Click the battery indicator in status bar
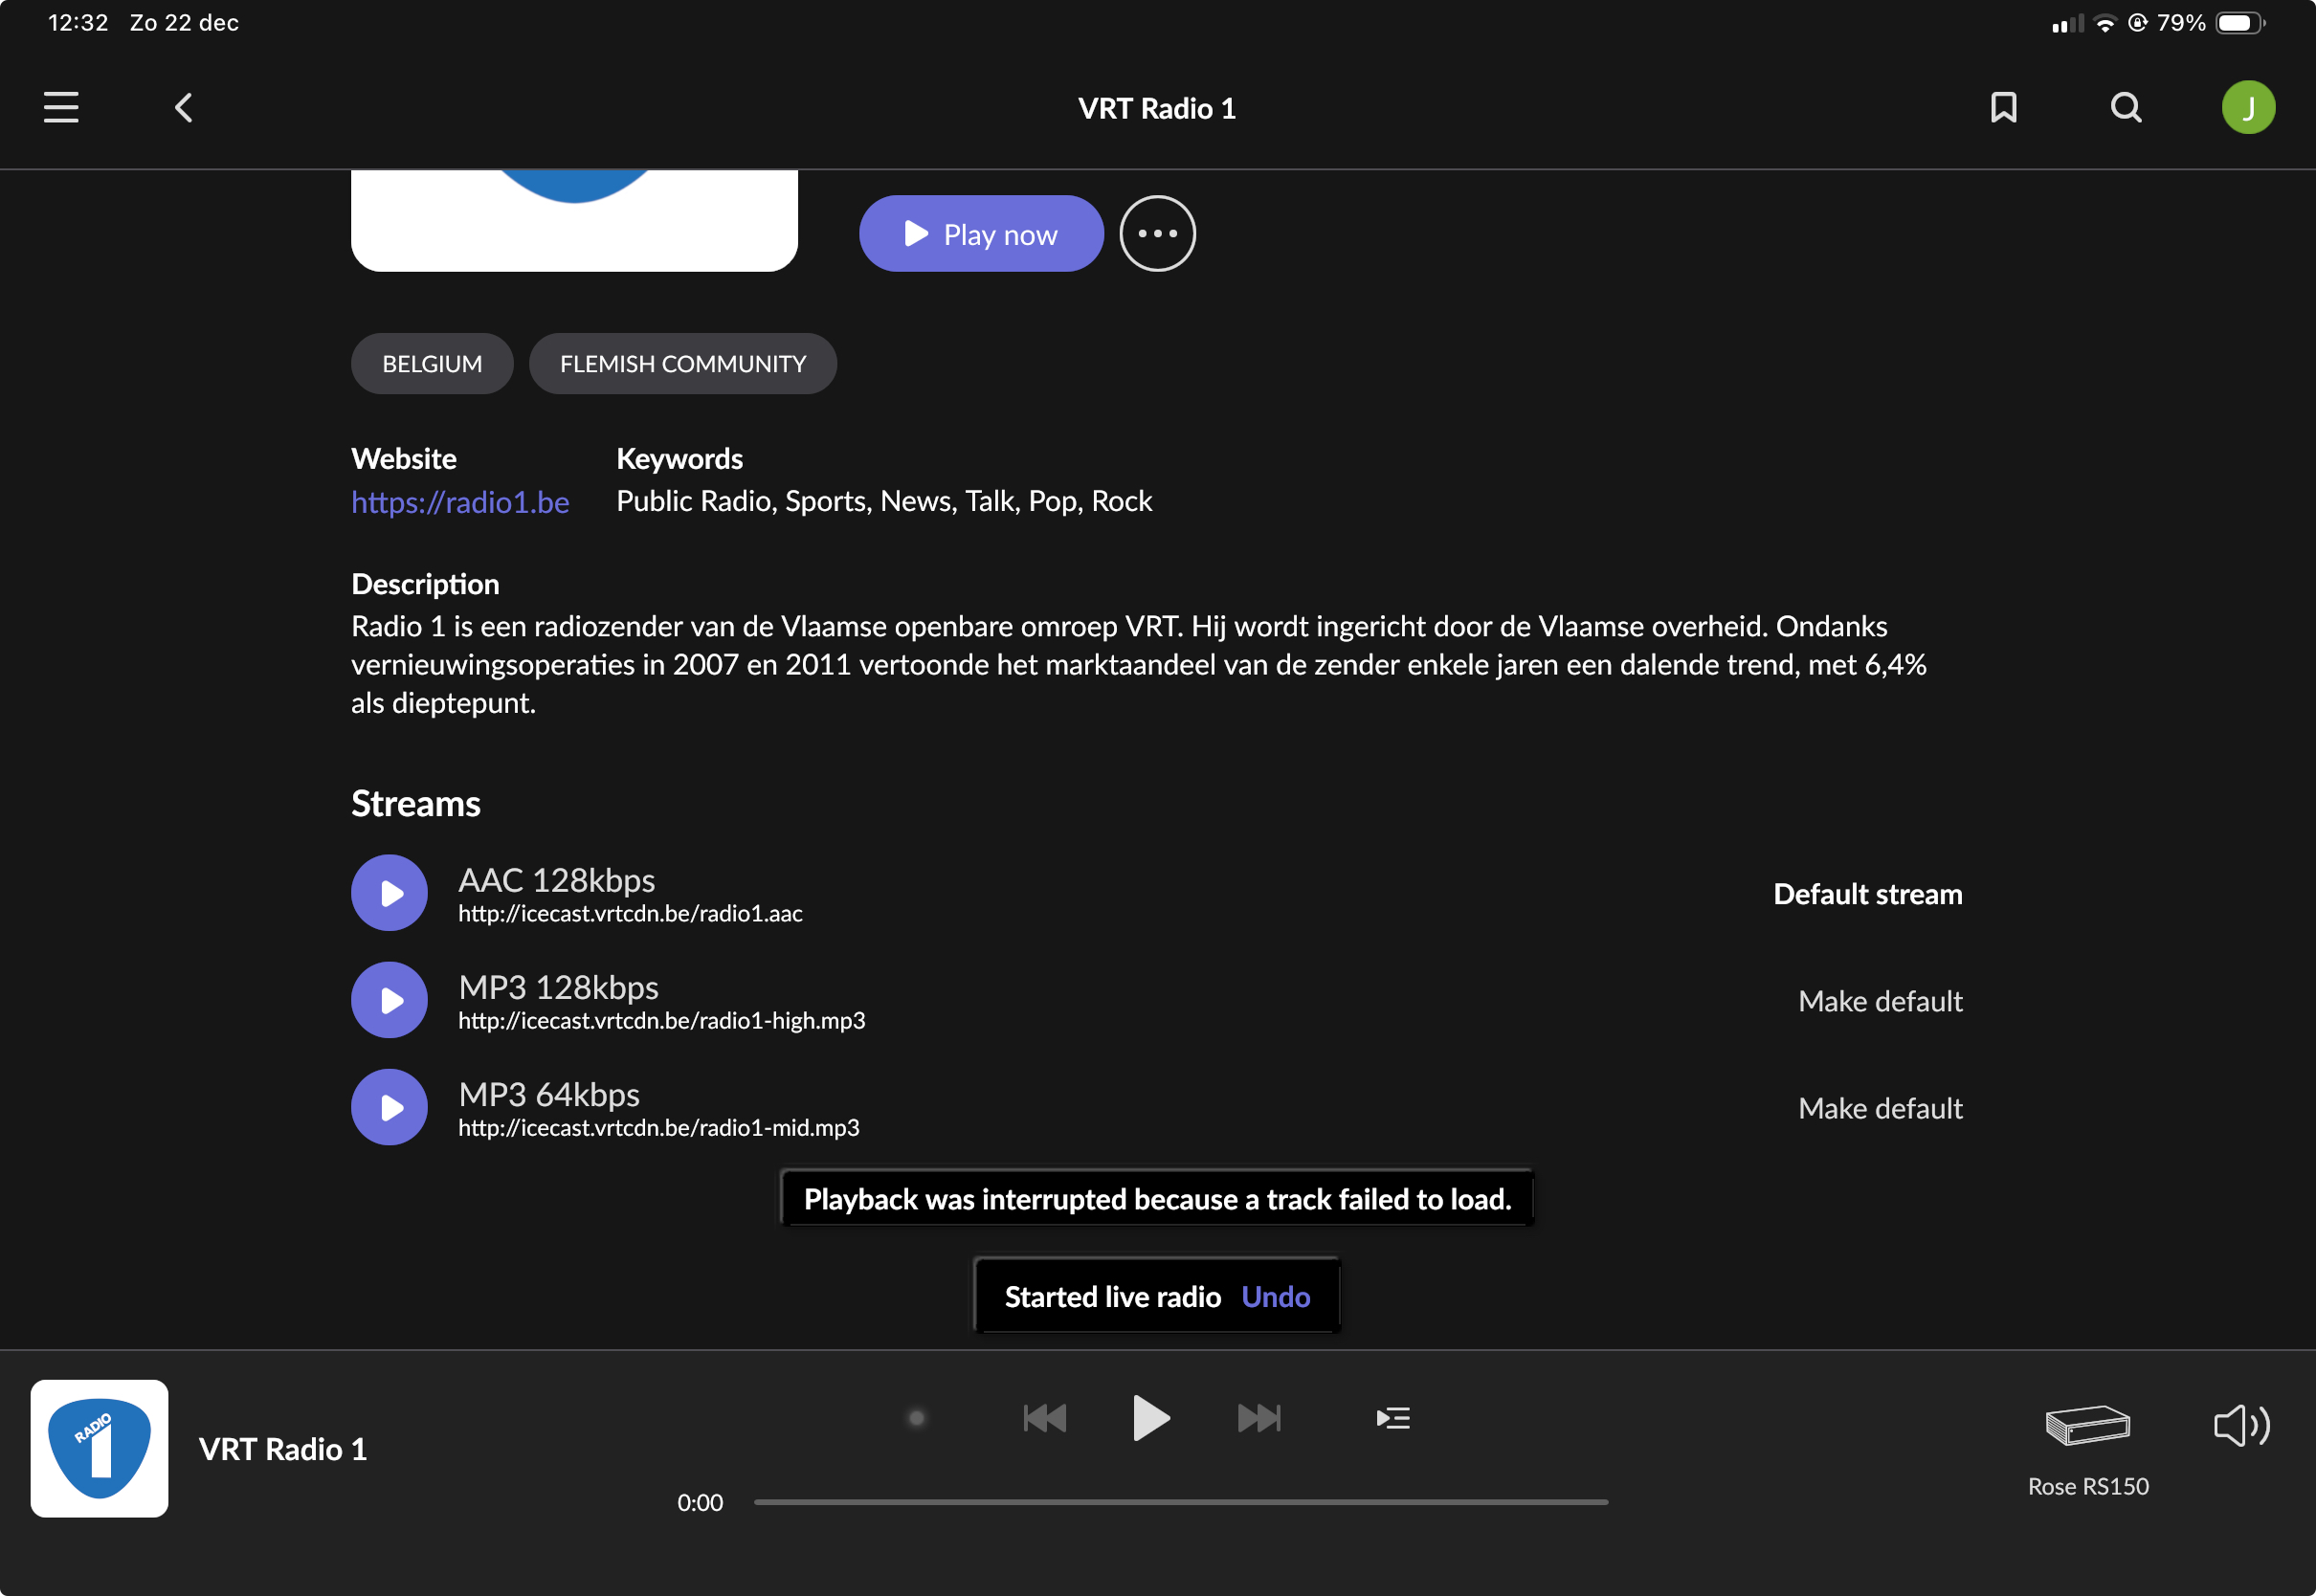Screen dimensions: 2316x1596 tap(2240, 23)
